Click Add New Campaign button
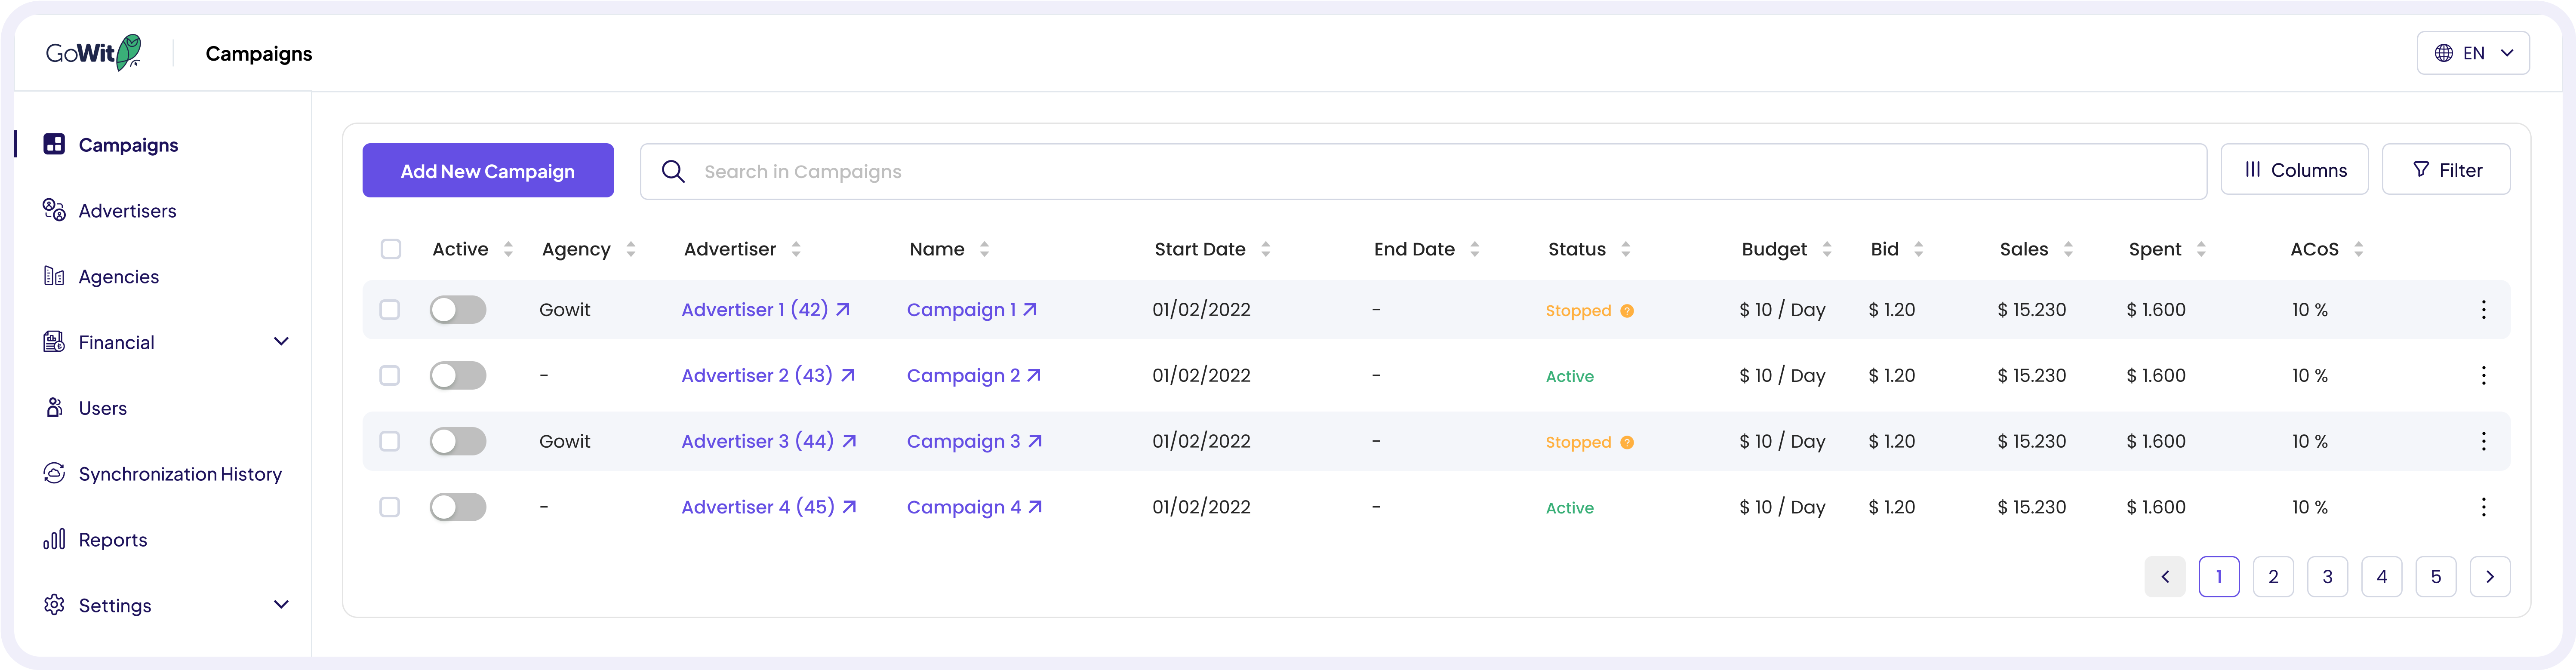 coord(488,171)
